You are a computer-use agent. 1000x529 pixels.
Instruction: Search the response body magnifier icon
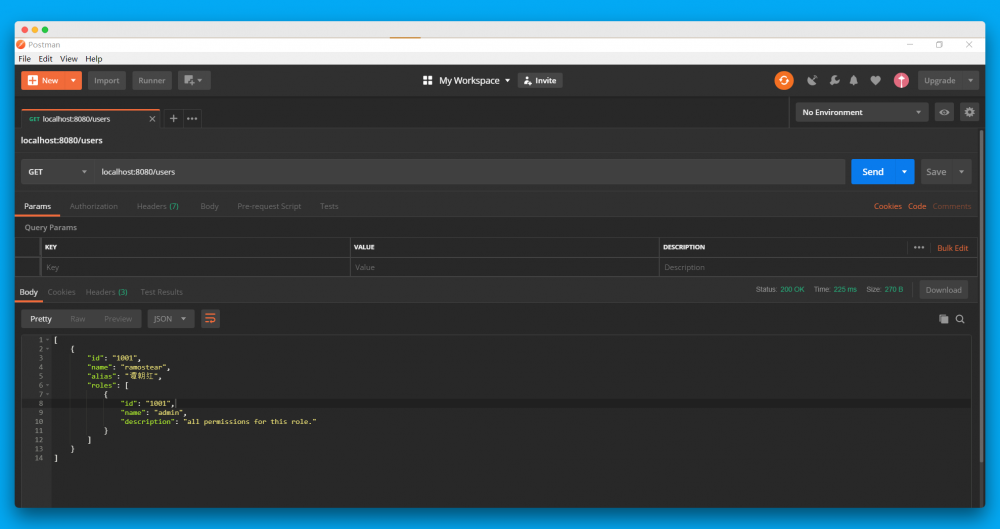(960, 319)
